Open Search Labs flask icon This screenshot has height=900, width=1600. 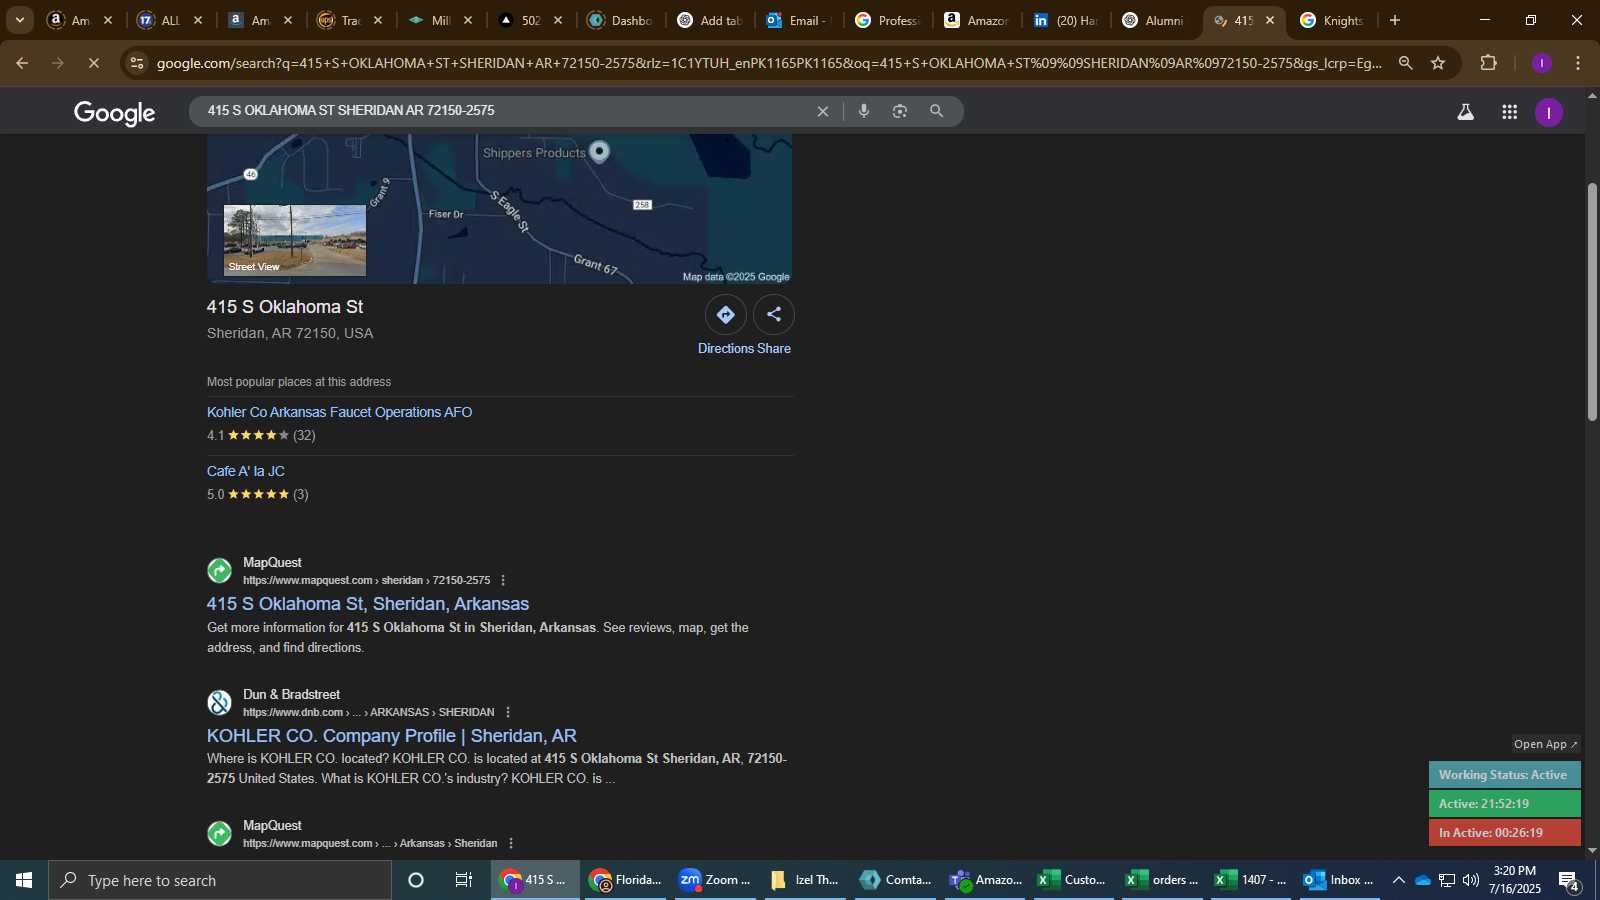tap(1465, 113)
